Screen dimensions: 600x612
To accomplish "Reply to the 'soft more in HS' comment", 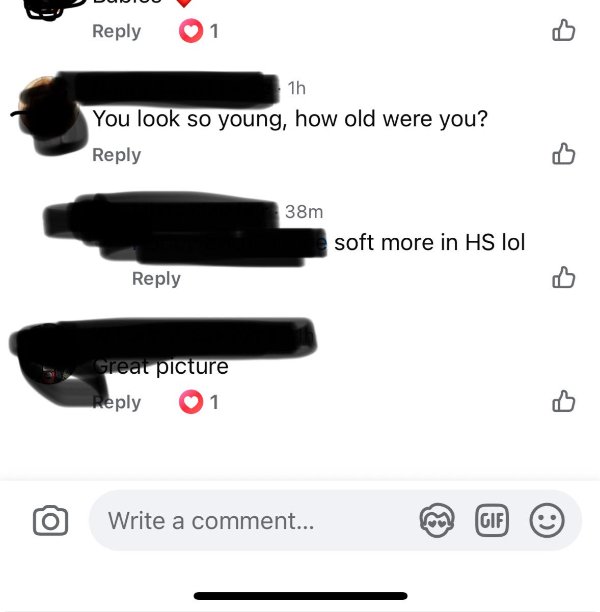I will tap(156, 279).
